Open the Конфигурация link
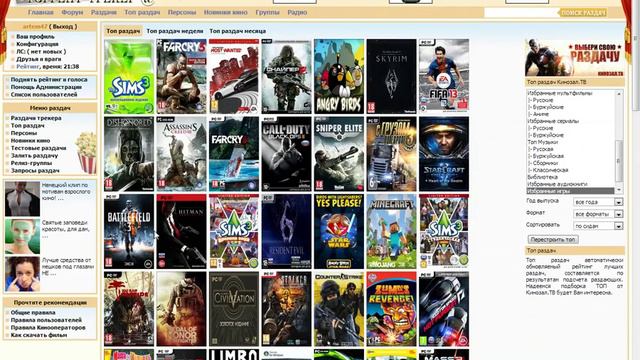This screenshot has width=640, height=360. [x=37, y=44]
